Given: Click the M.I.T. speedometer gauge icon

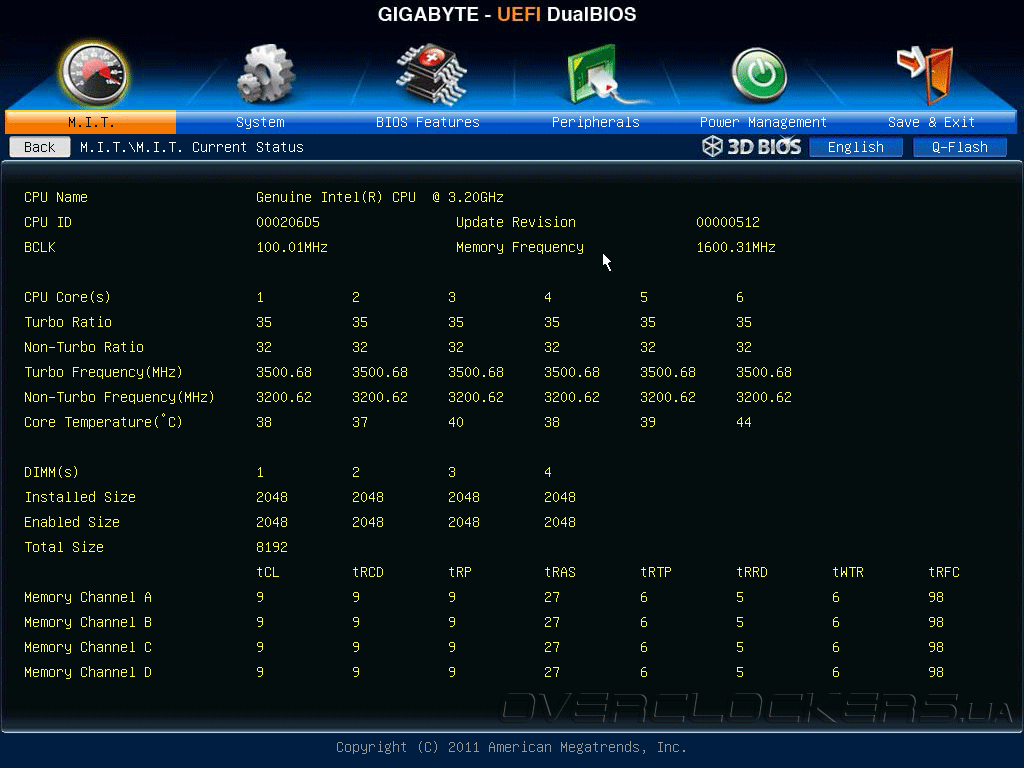Looking at the screenshot, I should [95, 75].
